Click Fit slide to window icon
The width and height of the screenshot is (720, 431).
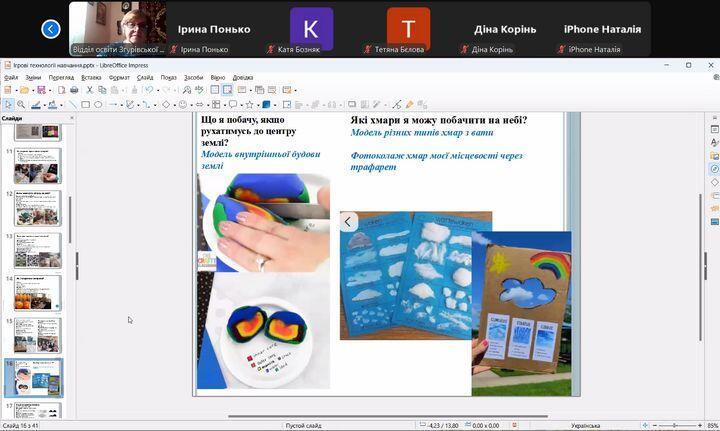645,425
